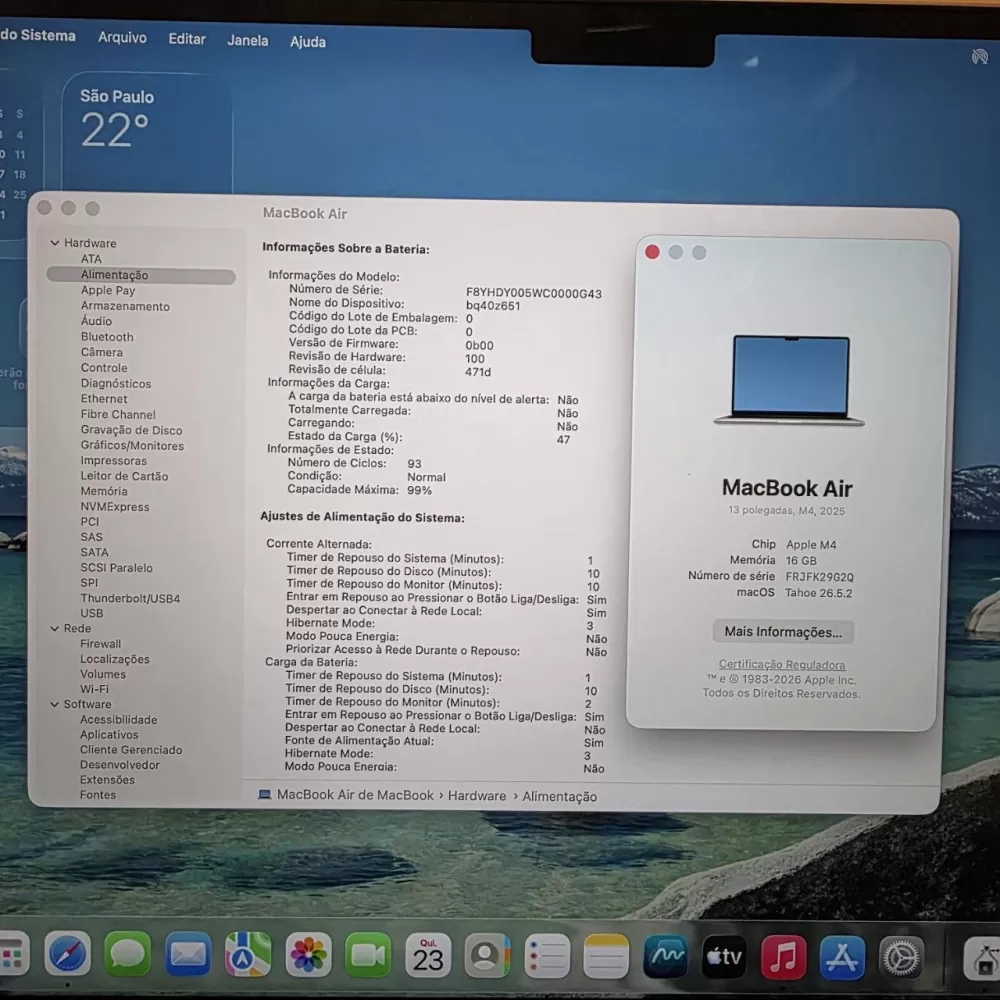Launch FaceTime from the Dock
This screenshot has width=1000, height=1000.
(368, 955)
